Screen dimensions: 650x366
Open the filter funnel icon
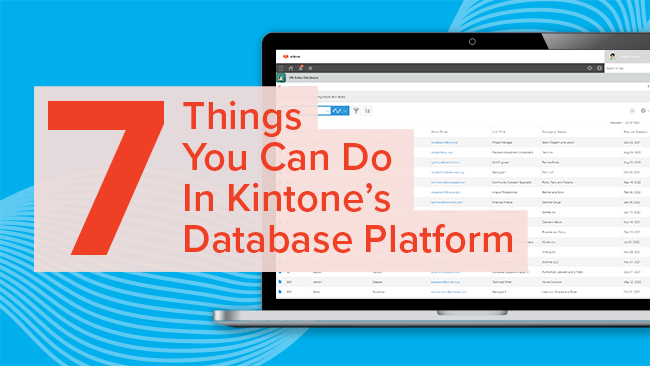coord(356,111)
